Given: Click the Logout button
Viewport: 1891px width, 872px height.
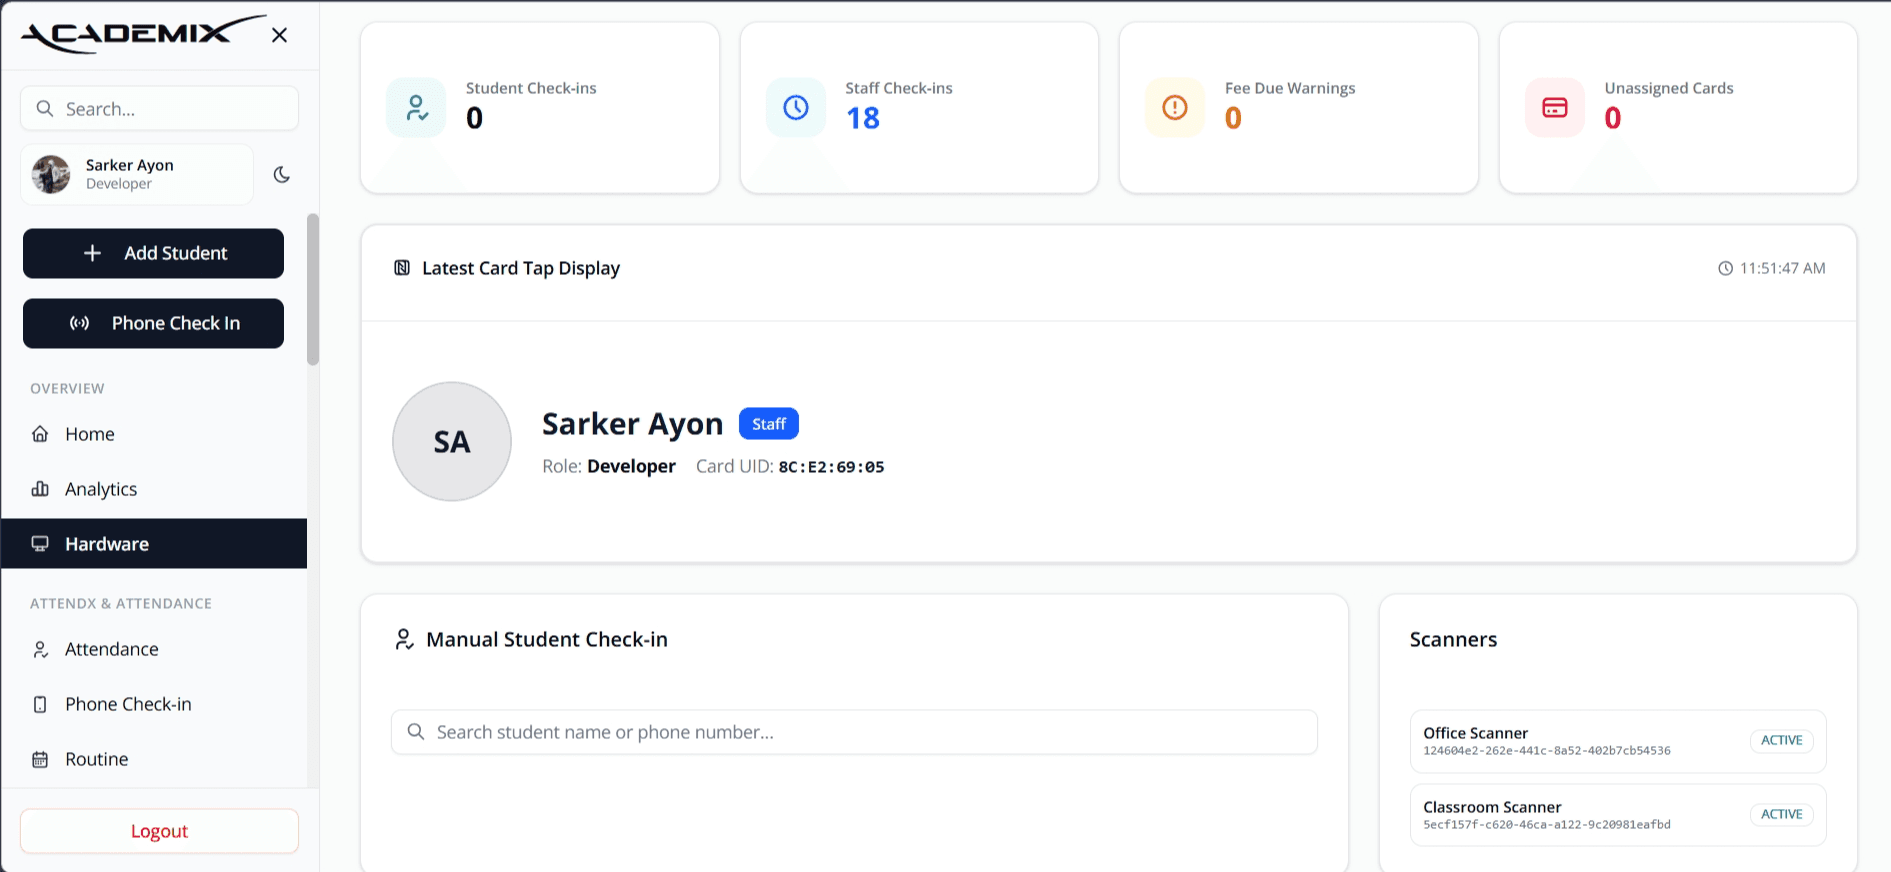Looking at the screenshot, I should [x=159, y=831].
